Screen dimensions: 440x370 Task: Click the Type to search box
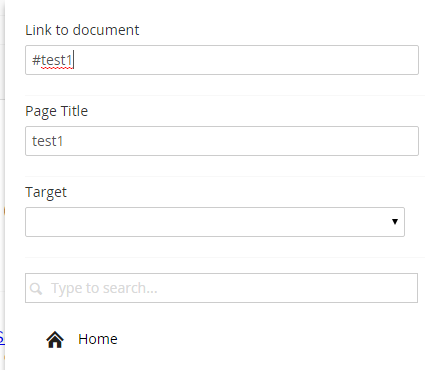[221, 288]
